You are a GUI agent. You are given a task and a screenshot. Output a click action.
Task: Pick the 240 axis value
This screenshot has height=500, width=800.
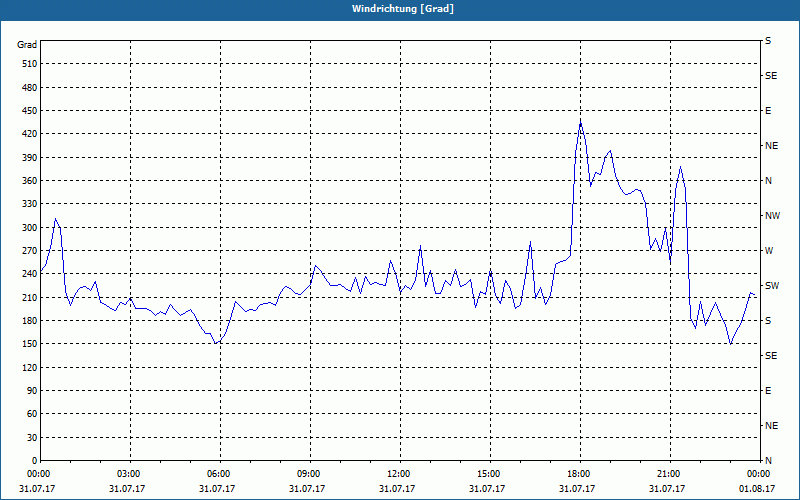[x=30, y=274]
